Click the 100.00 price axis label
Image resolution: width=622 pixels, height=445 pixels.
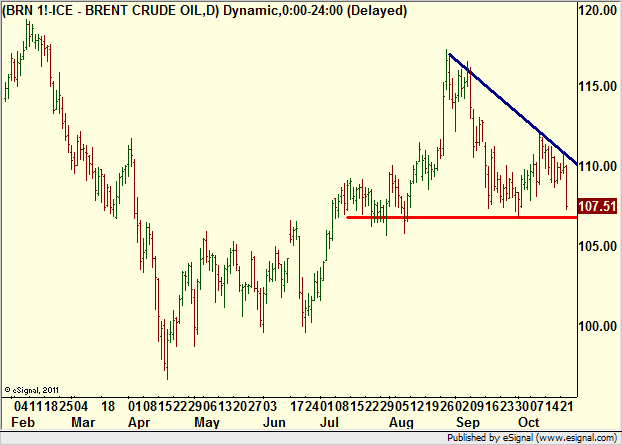[598, 326]
